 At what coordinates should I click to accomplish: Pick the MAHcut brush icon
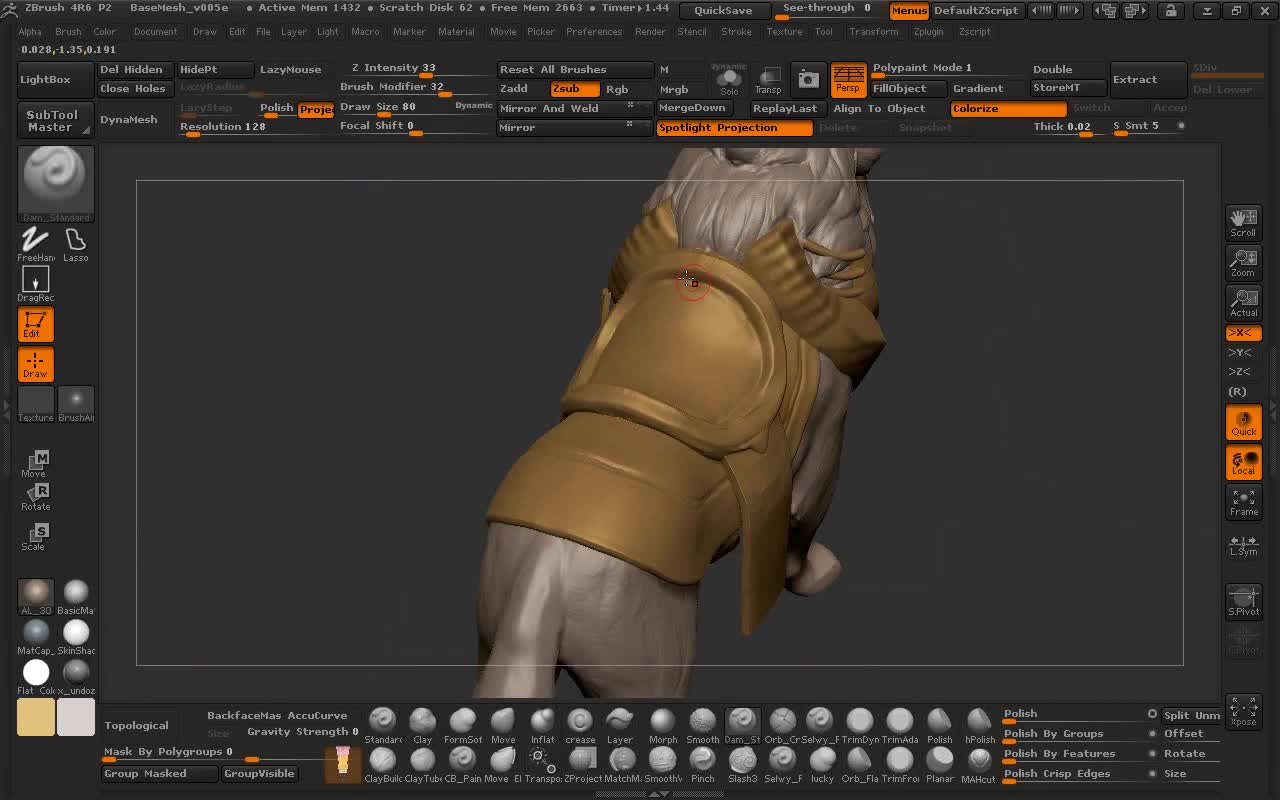point(980,765)
